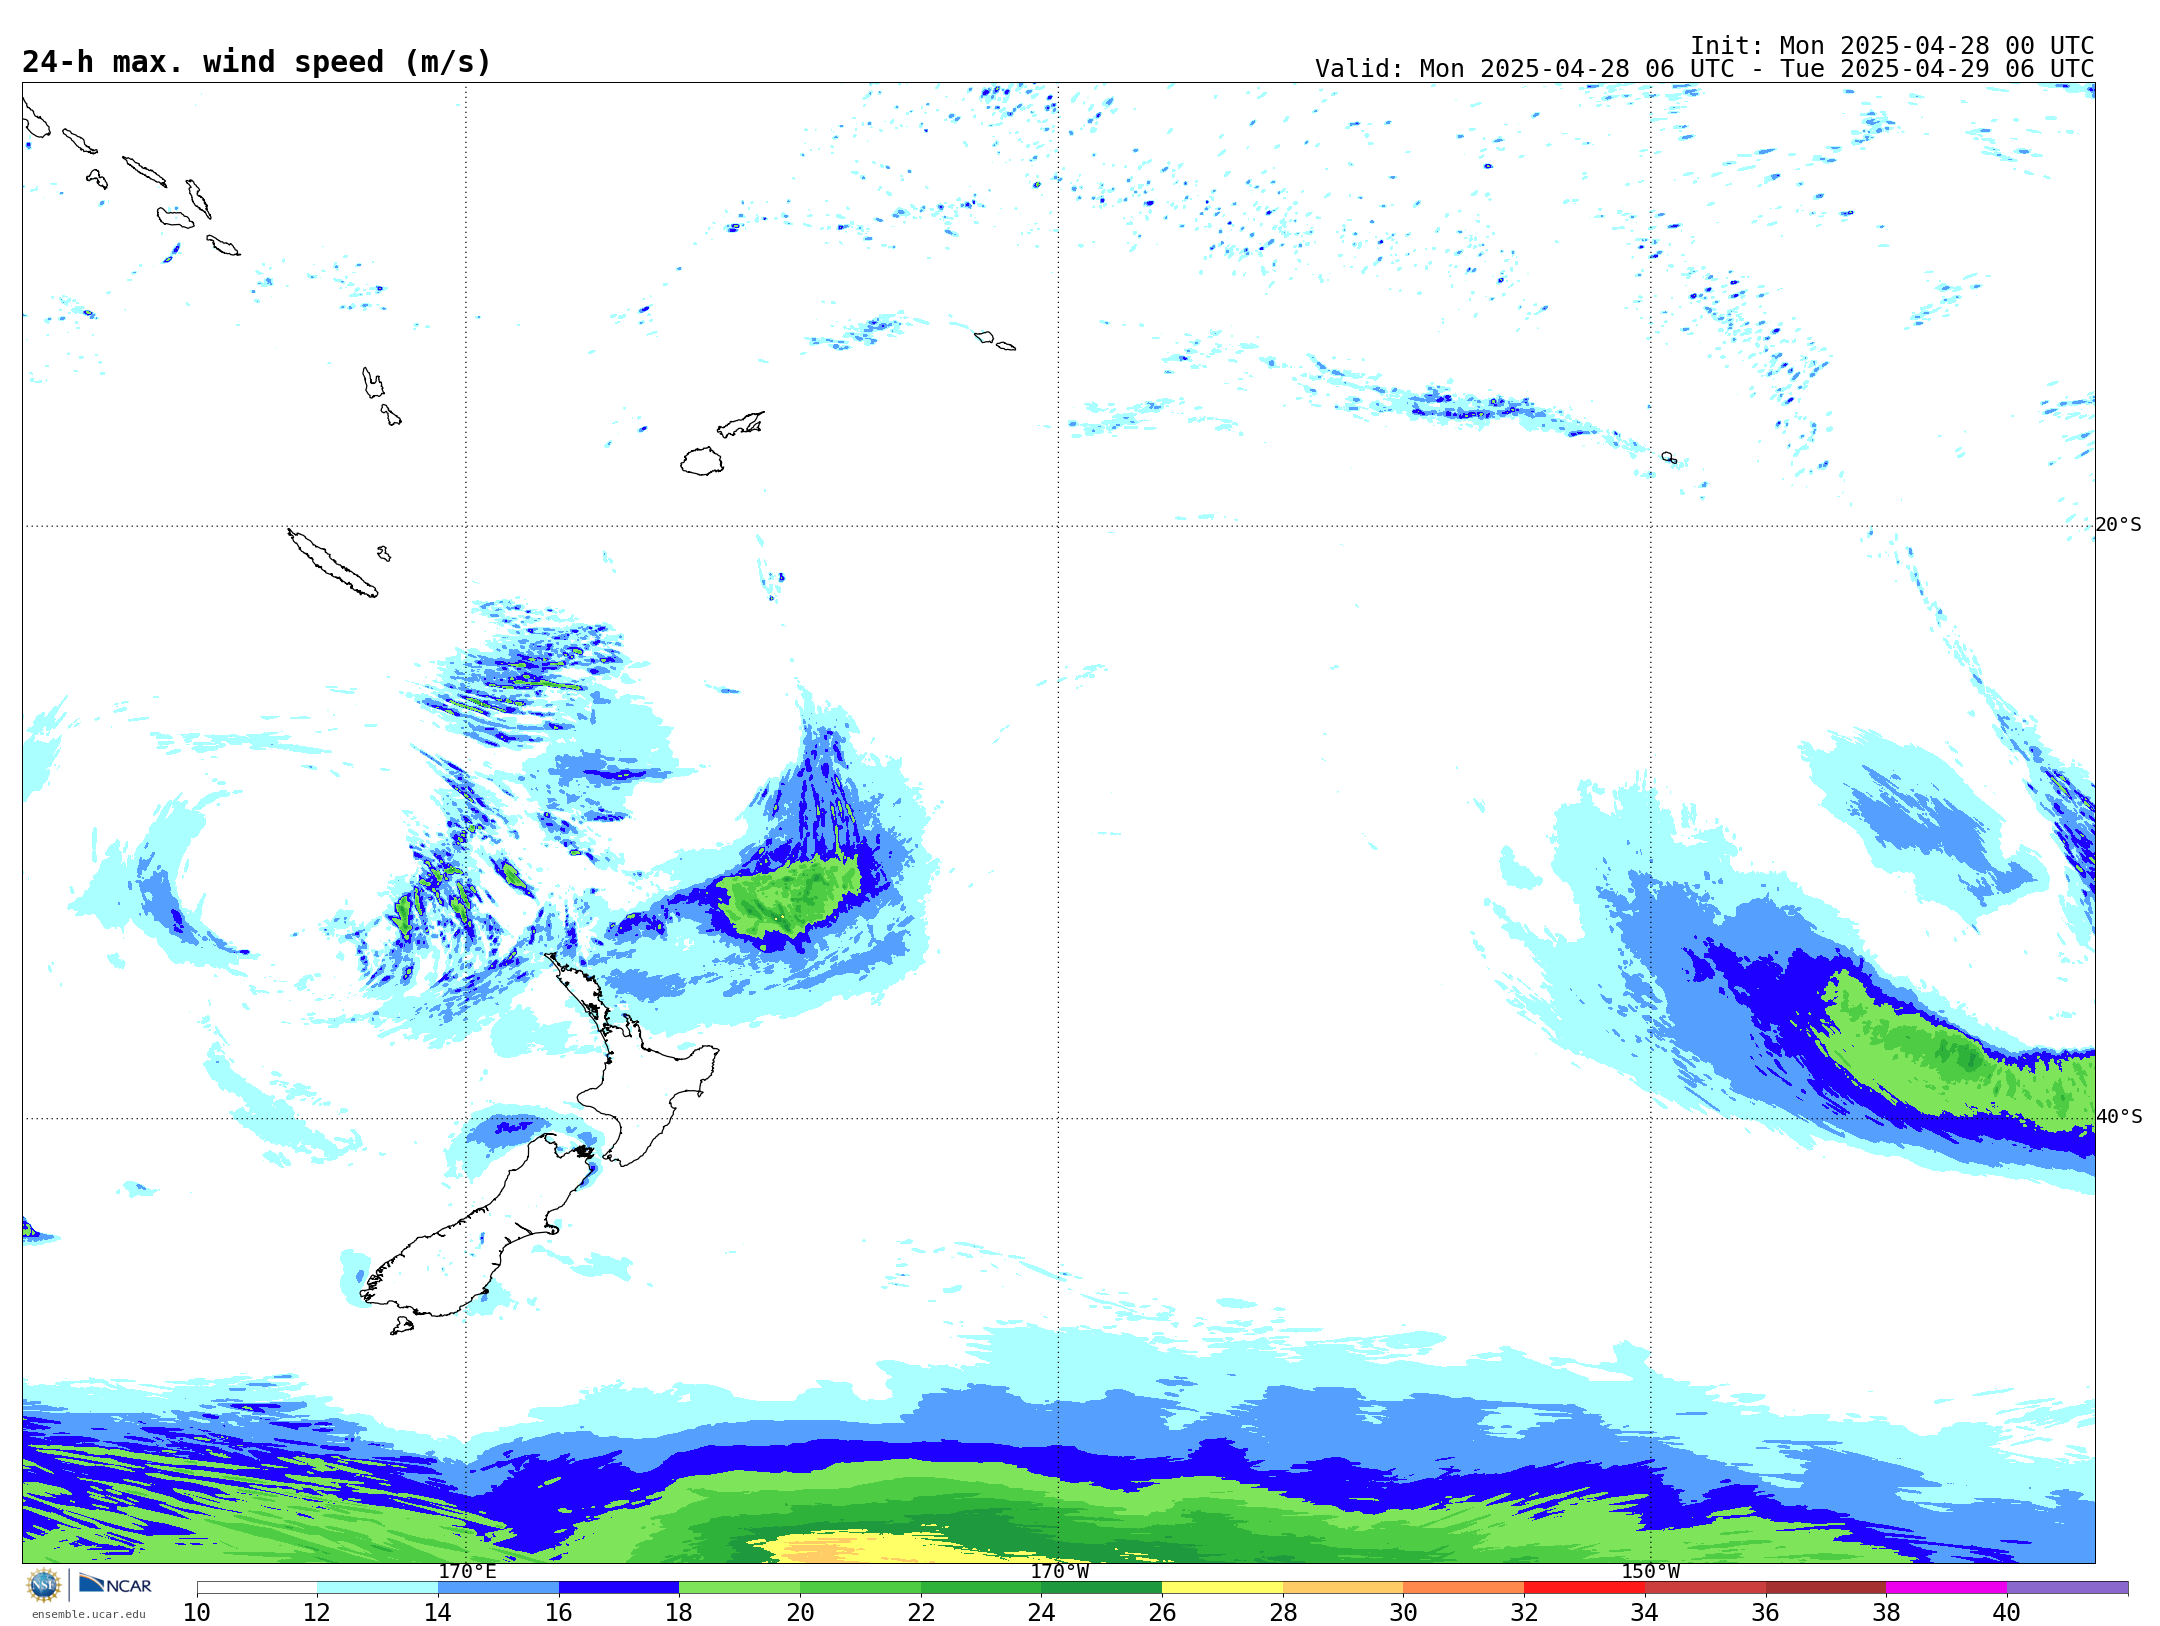Select the deep blue 16–18 colorbar swatch

tap(619, 1588)
